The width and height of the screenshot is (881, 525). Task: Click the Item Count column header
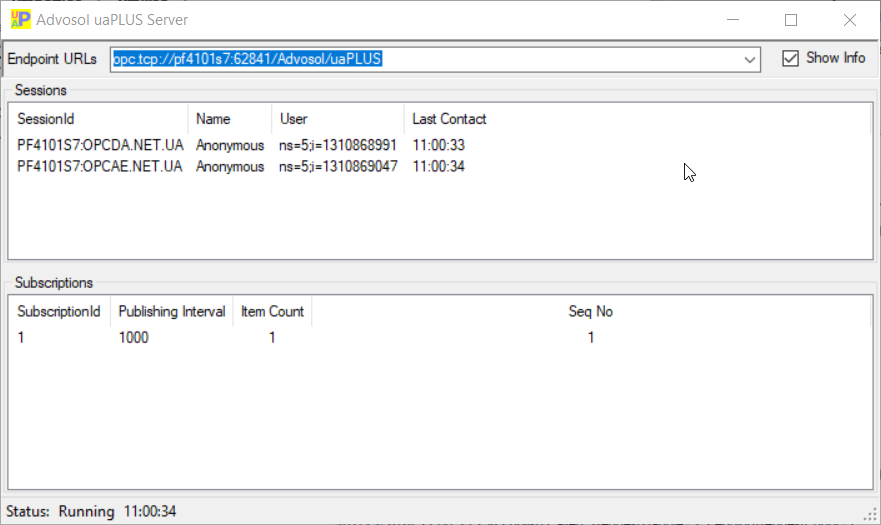pos(273,311)
